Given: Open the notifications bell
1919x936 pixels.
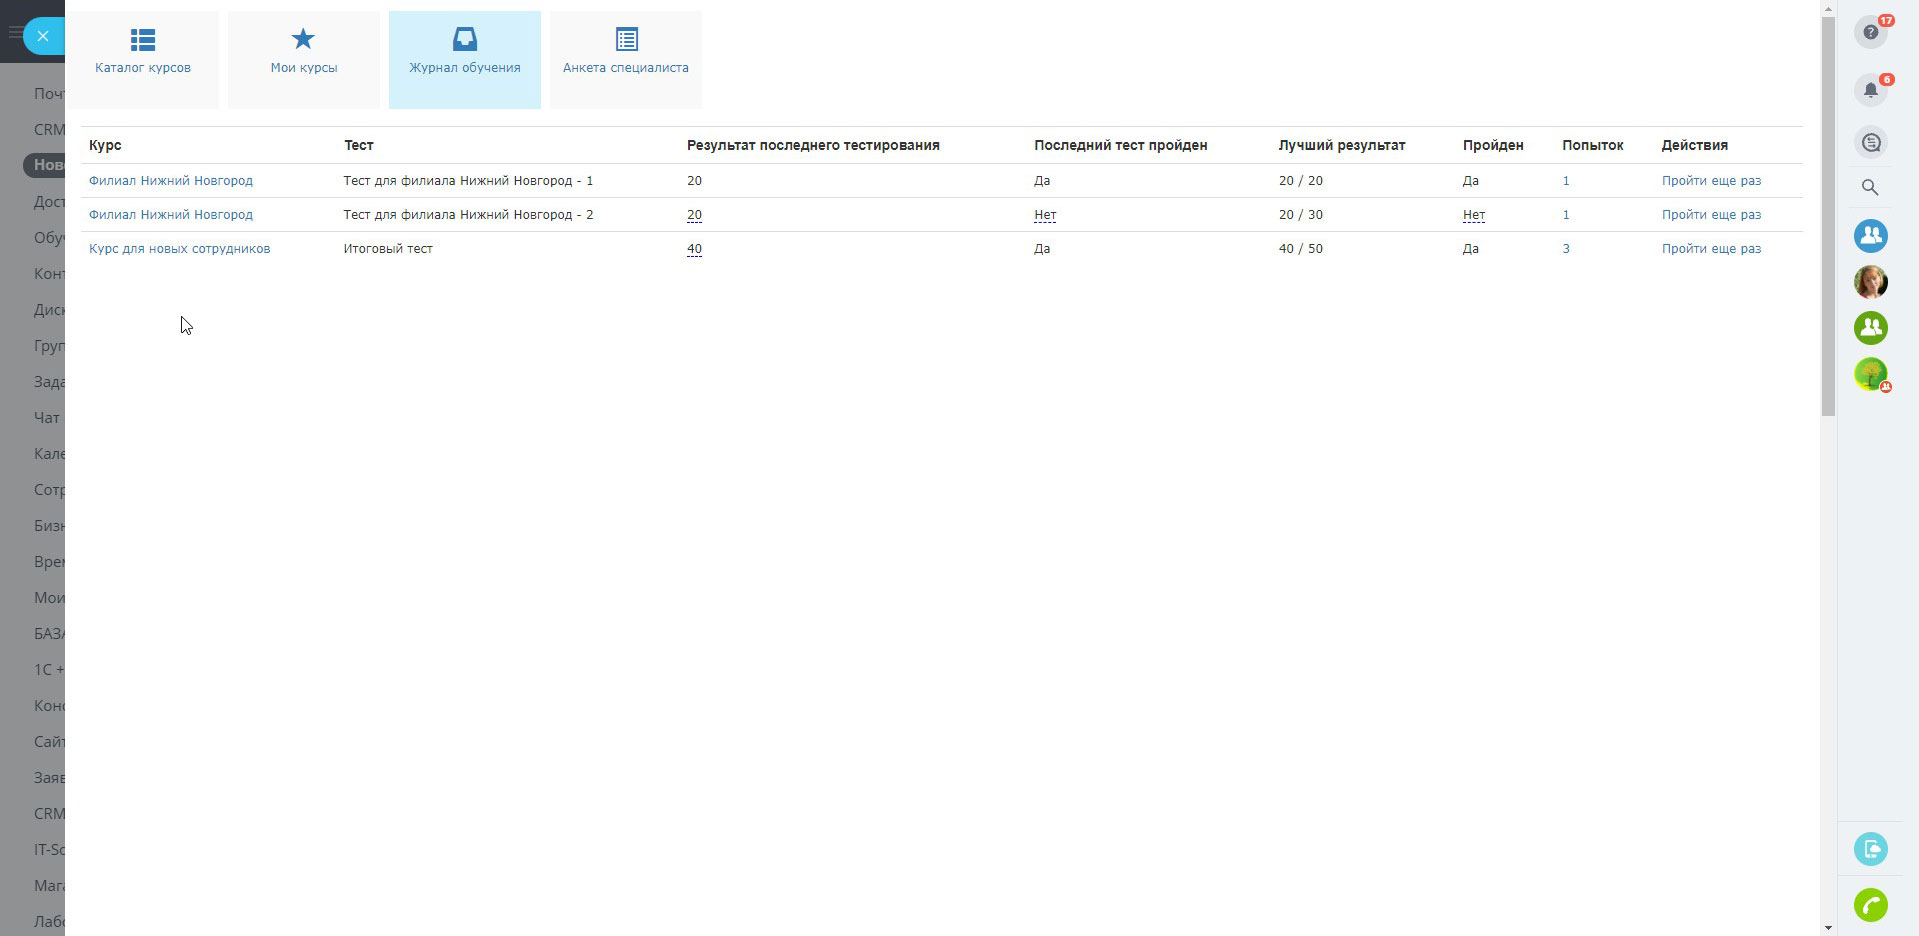Looking at the screenshot, I should [1871, 90].
